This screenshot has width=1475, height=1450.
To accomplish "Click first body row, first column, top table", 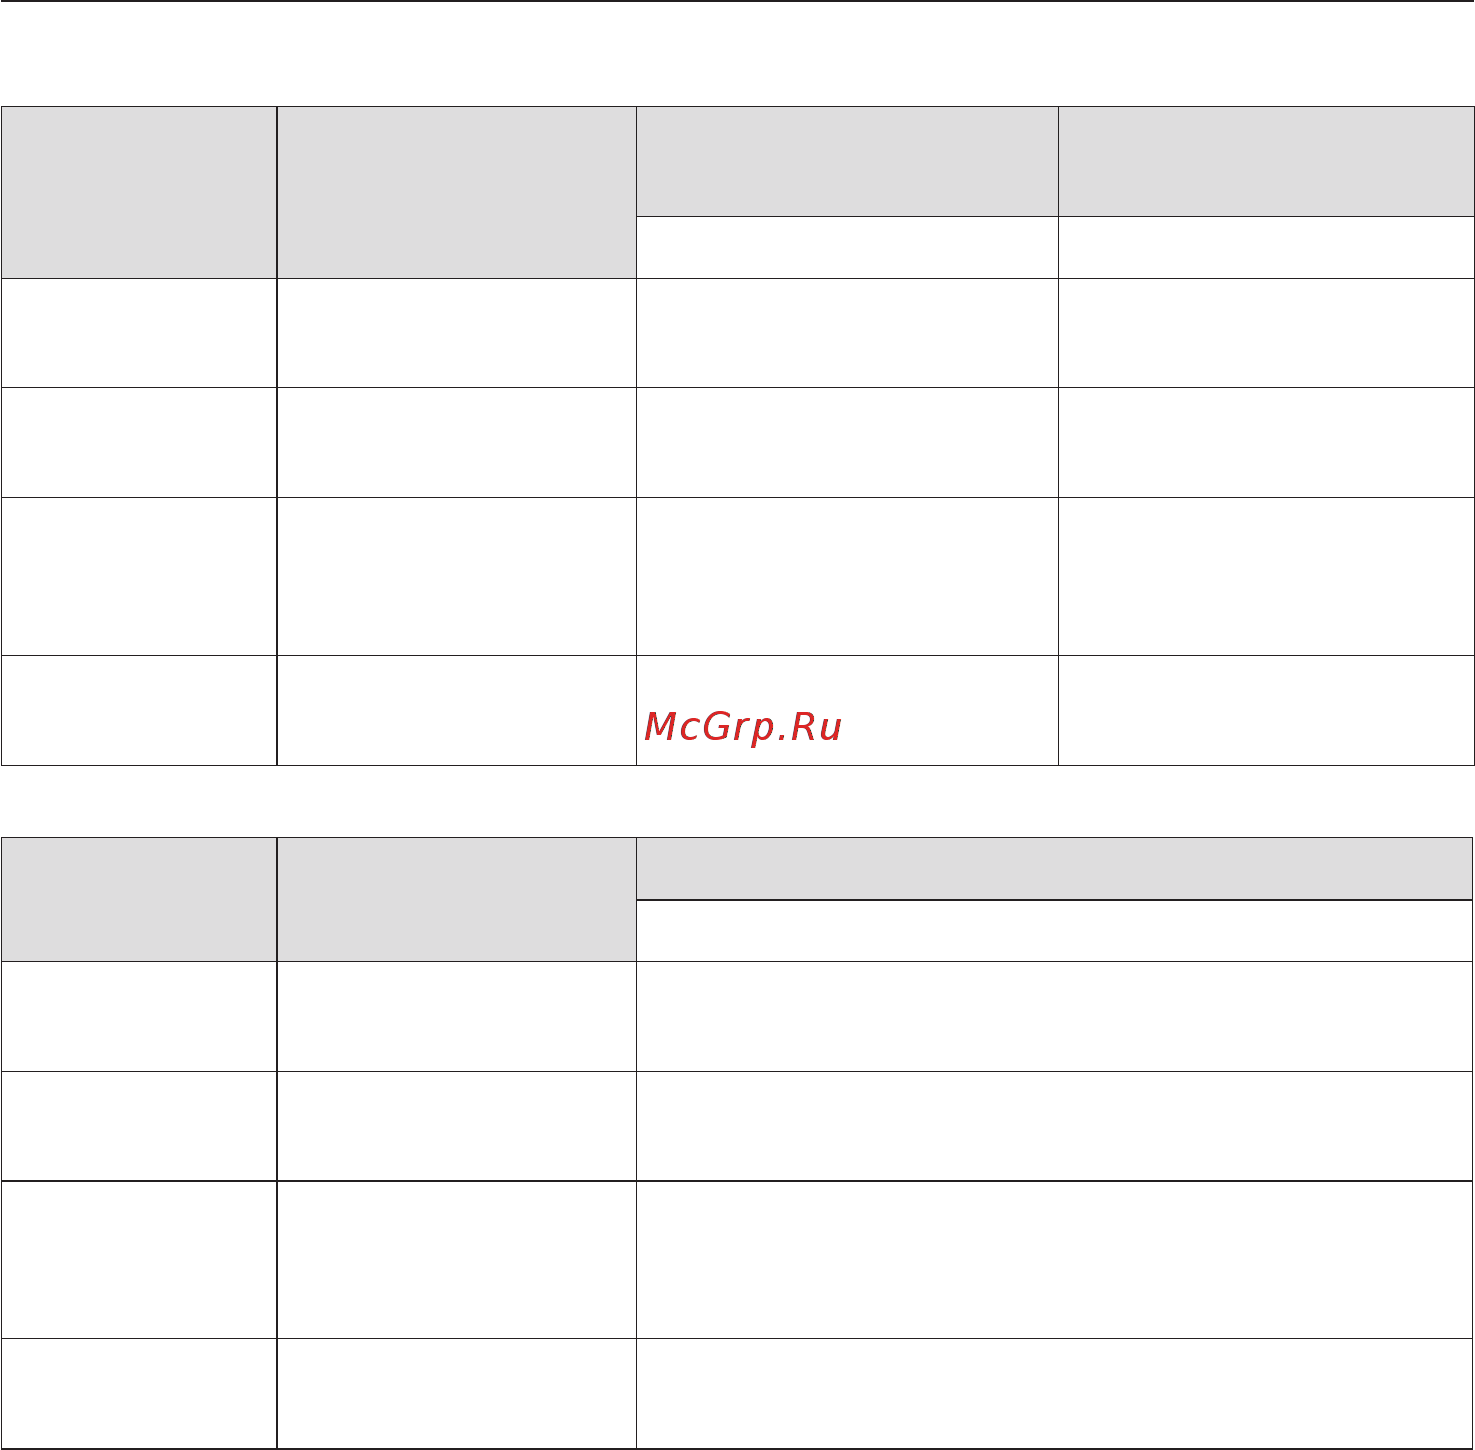I will pyautogui.click(x=139, y=333).
